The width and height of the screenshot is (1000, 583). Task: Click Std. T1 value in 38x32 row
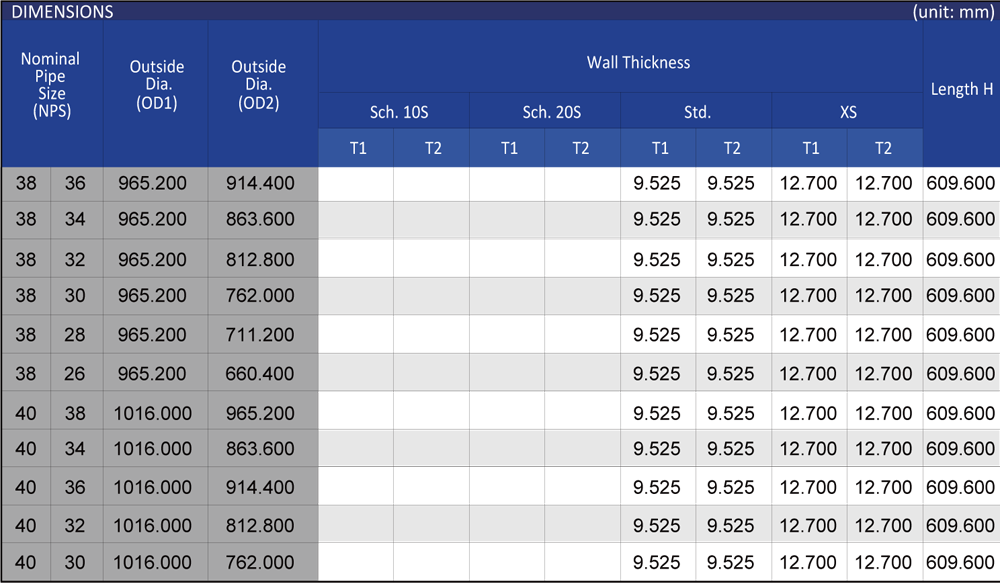point(657,260)
